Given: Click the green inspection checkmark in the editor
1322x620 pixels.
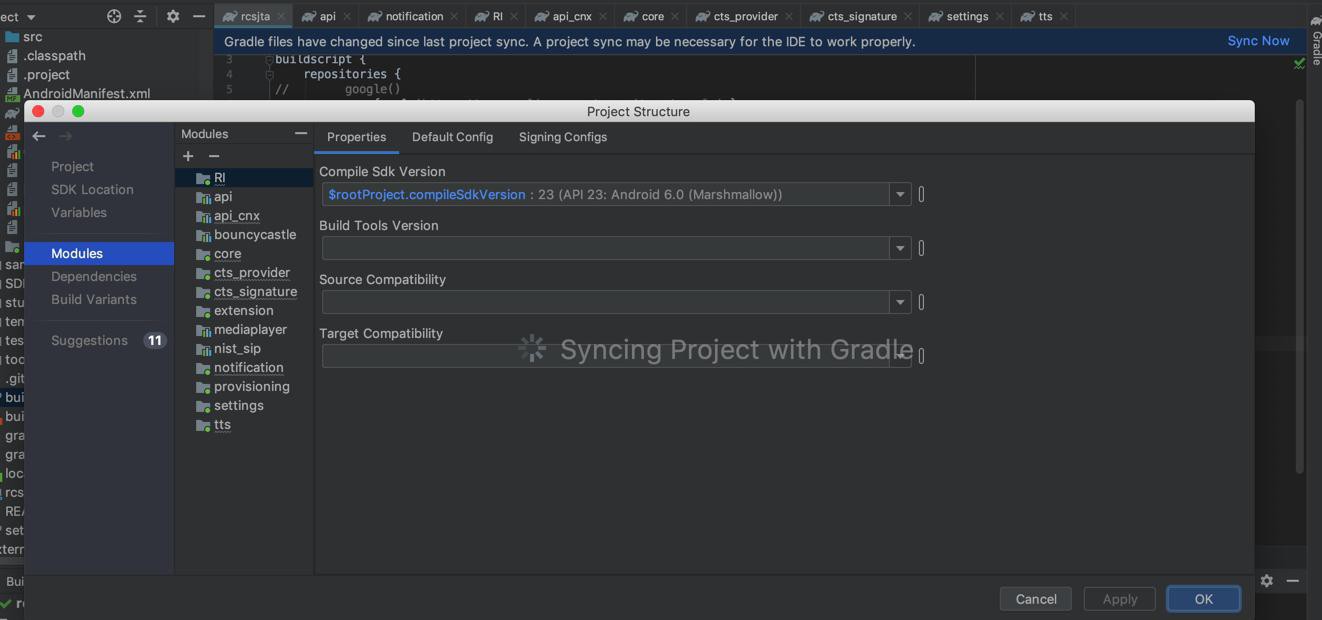Looking at the screenshot, I should (1299, 63).
